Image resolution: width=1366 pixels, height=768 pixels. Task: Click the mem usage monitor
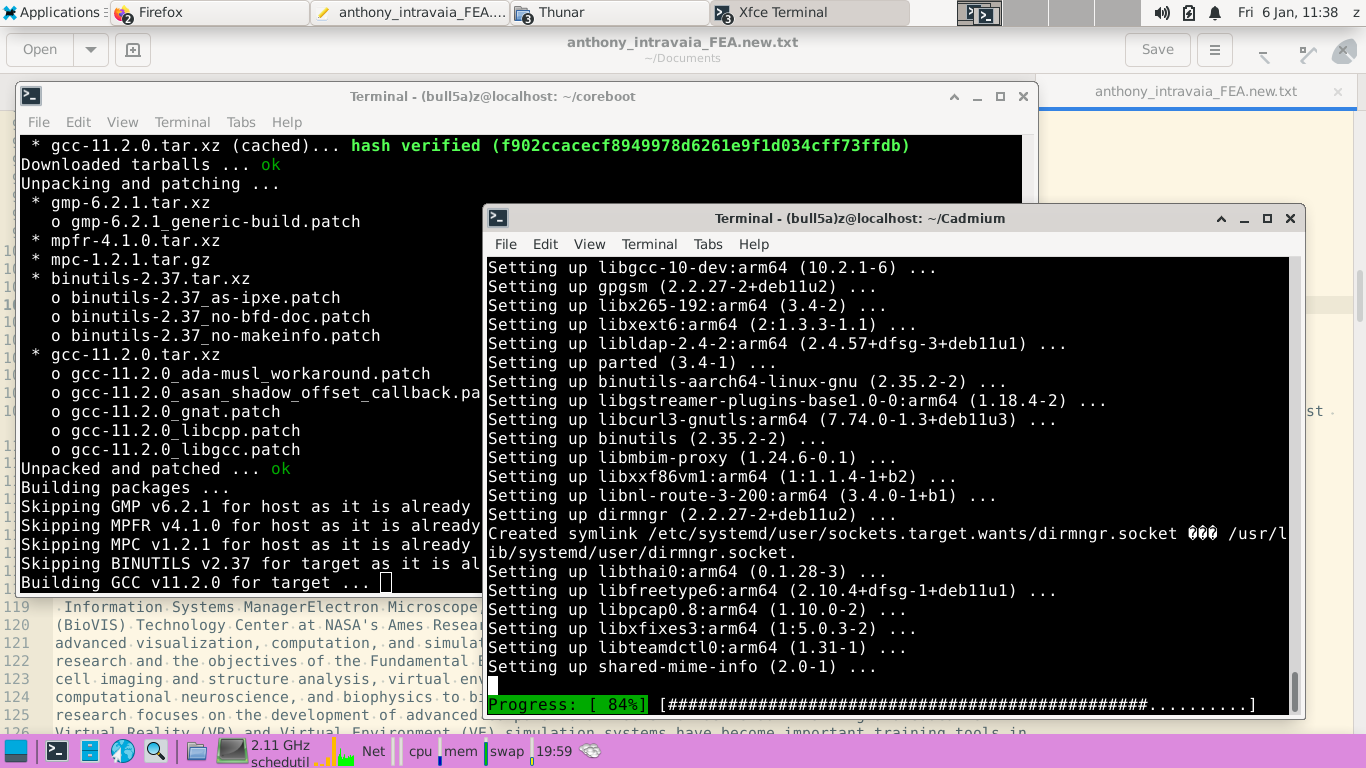[x=459, y=751]
